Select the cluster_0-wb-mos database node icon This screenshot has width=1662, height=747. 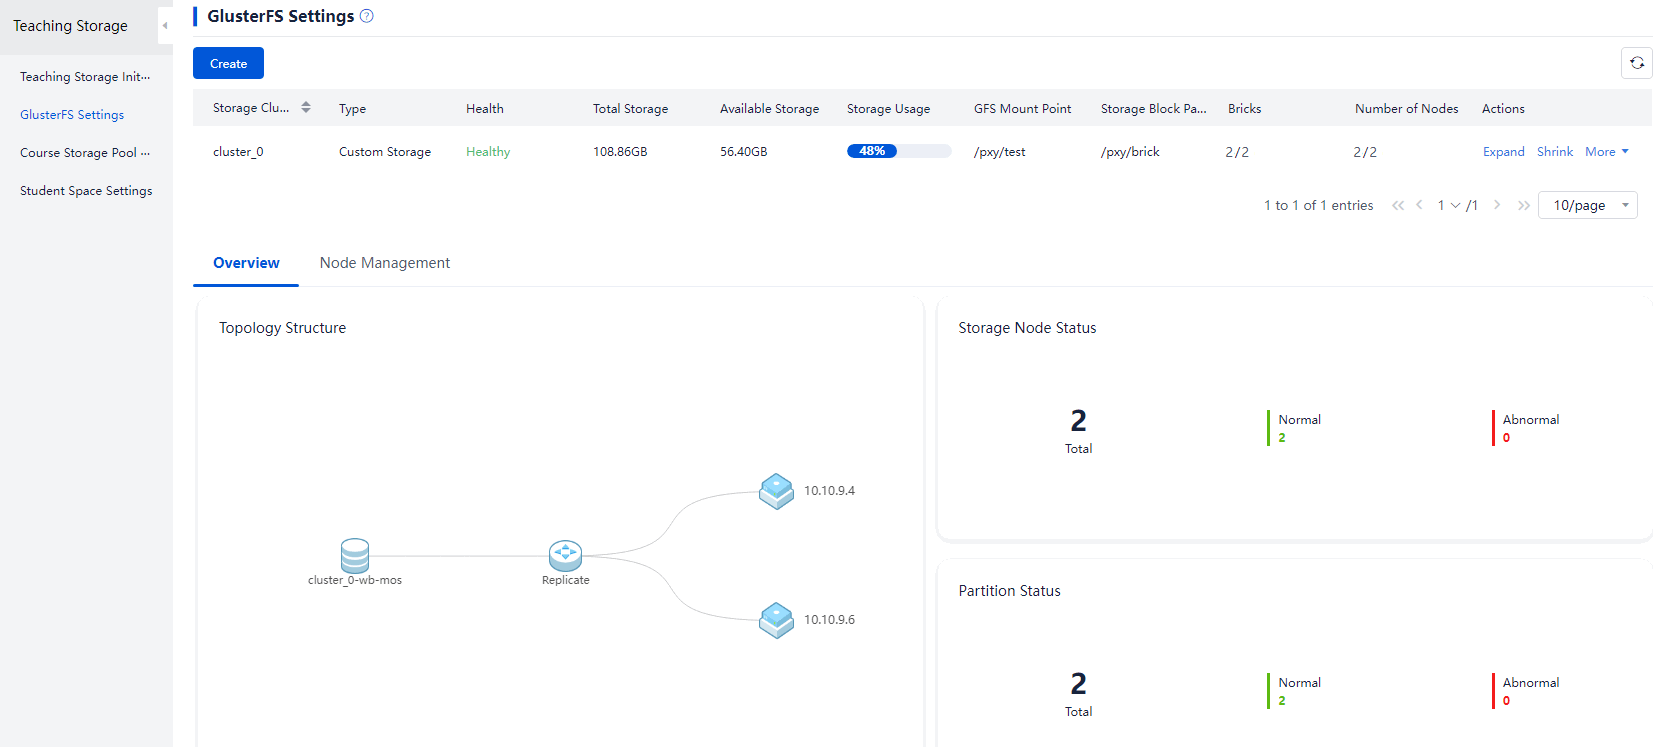(355, 554)
